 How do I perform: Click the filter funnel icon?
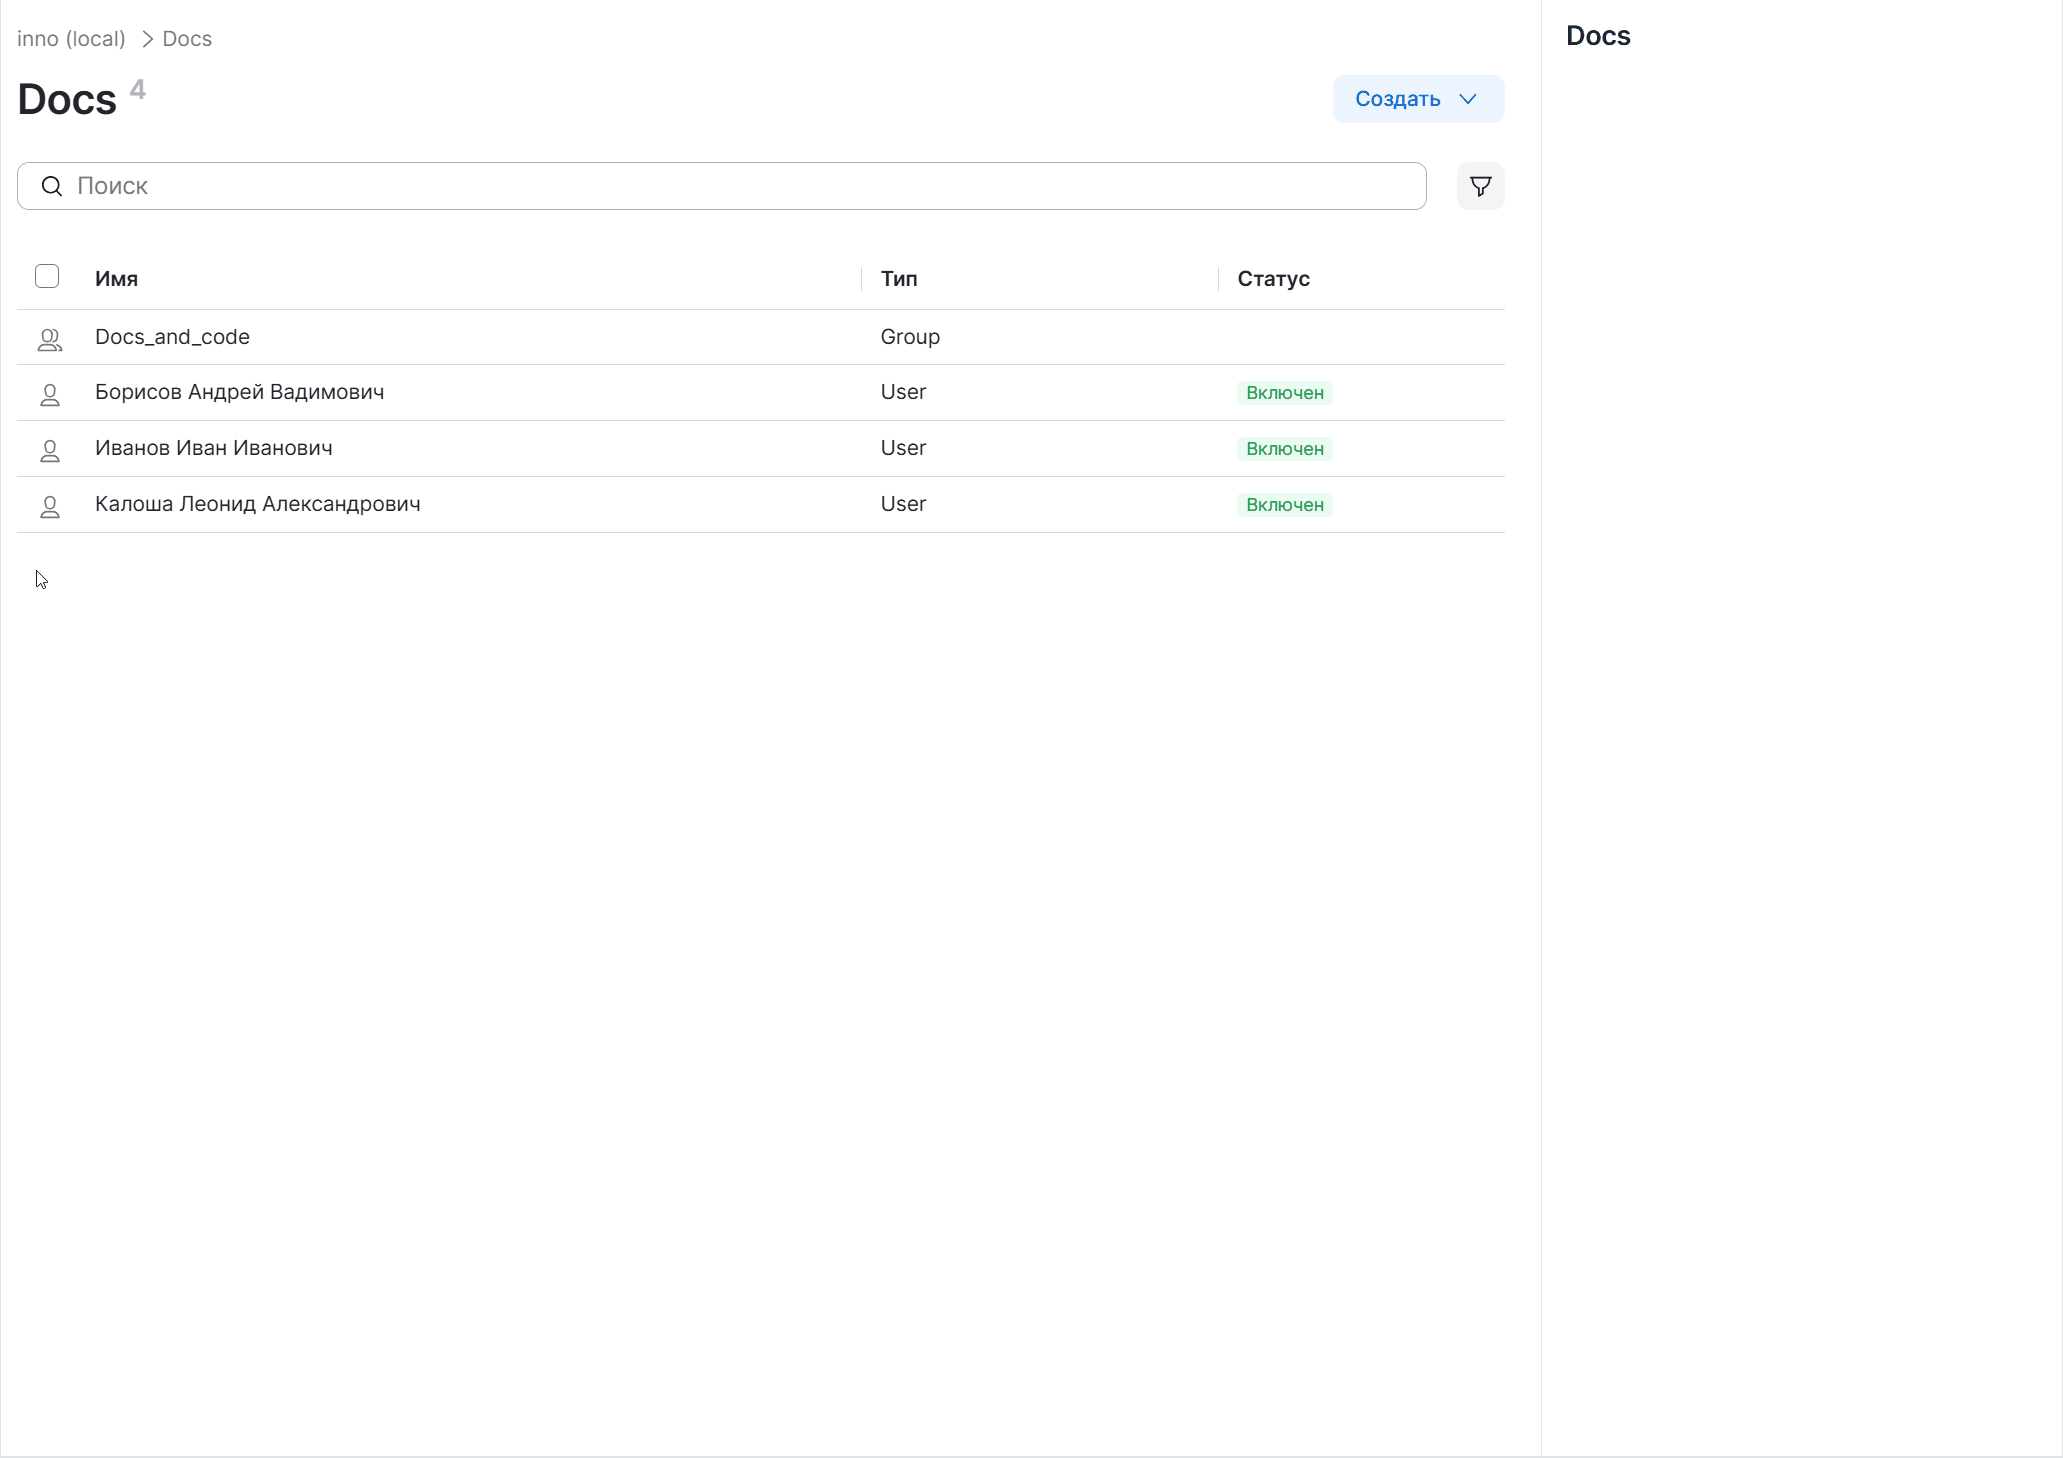point(1480,186)
